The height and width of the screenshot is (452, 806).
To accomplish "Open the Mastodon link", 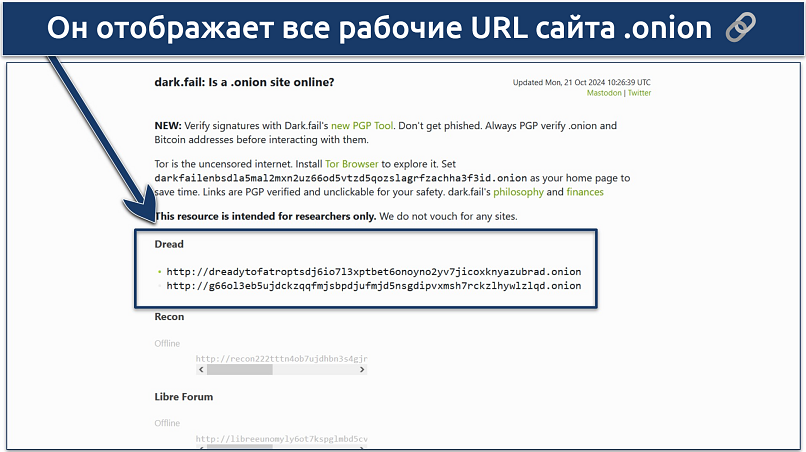I will coord(604,93).
